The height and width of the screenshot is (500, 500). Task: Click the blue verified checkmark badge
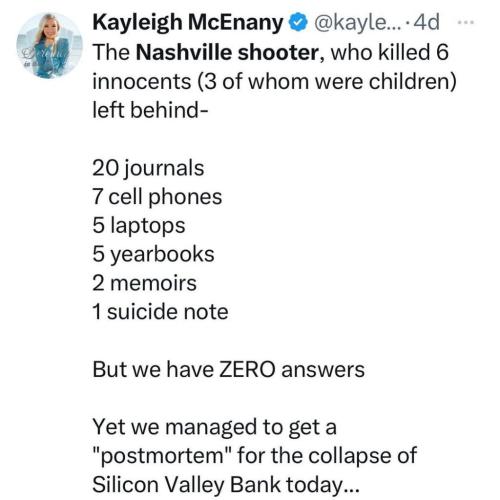click(x=299, y=23)
